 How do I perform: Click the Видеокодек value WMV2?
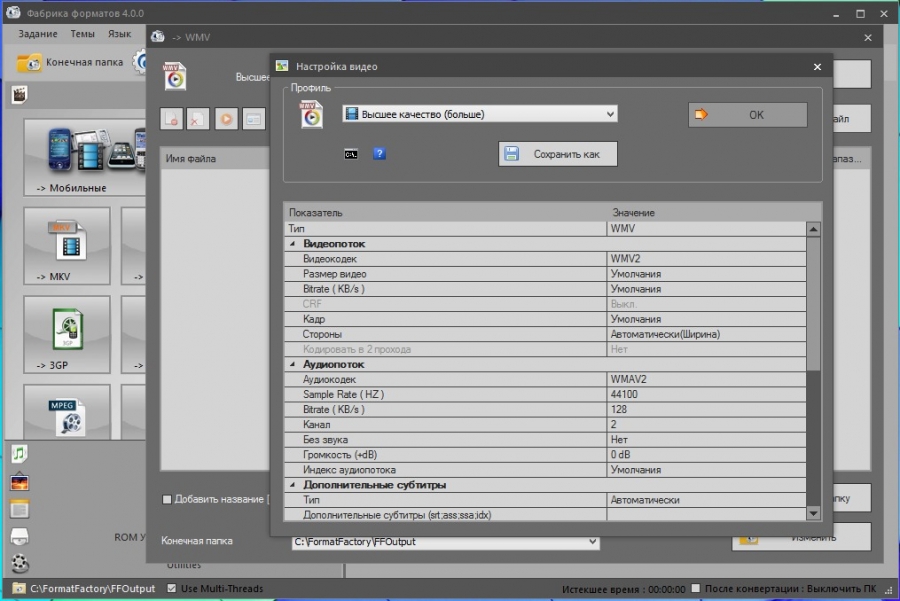(706, 259)
